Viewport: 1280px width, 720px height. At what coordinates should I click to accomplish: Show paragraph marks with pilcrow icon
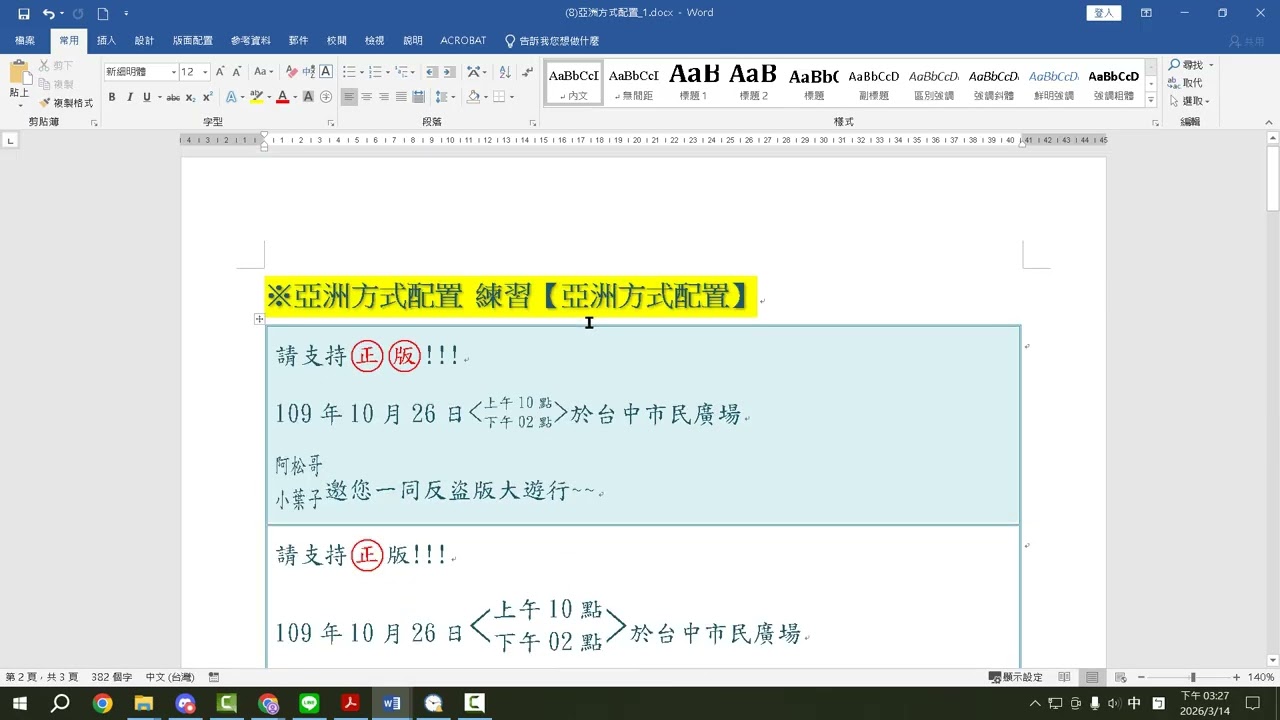[x=525, y=72]
